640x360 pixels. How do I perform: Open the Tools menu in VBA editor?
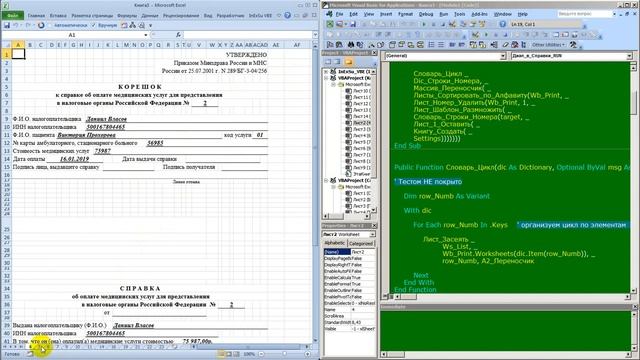[460, 14]
